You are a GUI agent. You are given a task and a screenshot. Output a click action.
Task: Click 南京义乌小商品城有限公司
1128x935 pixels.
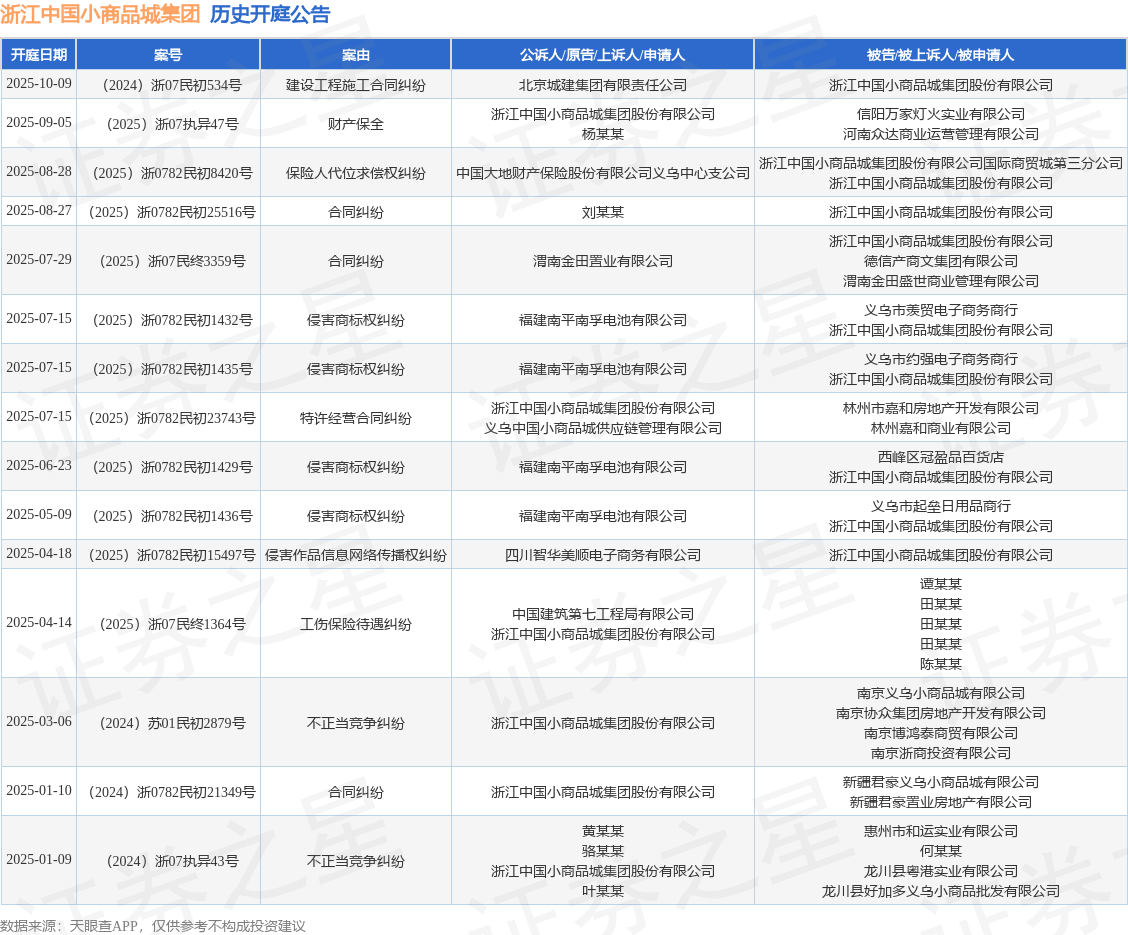tap(940, 693)
